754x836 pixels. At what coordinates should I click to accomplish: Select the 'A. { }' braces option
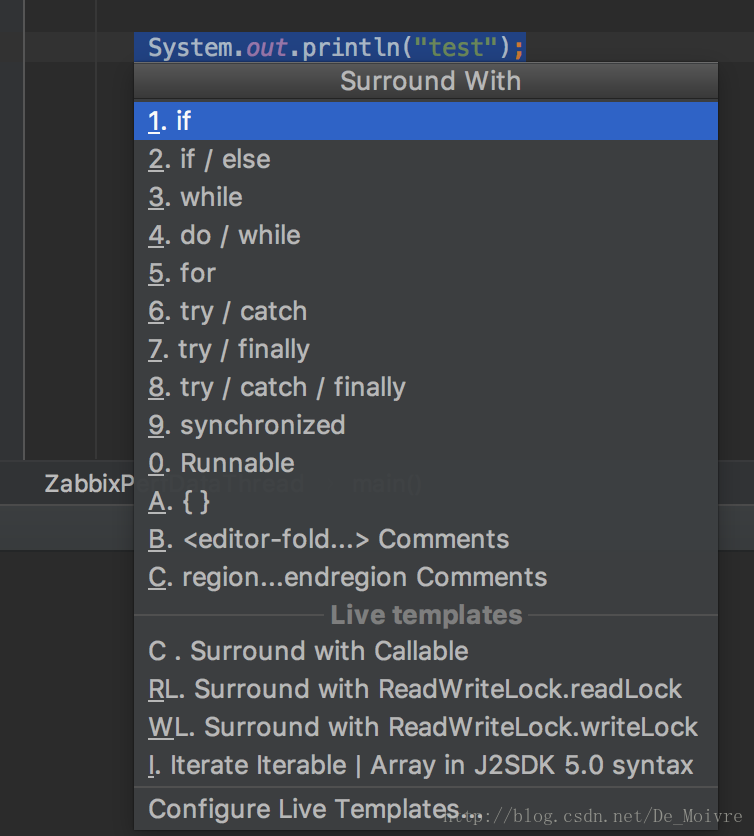pos(426,502)
